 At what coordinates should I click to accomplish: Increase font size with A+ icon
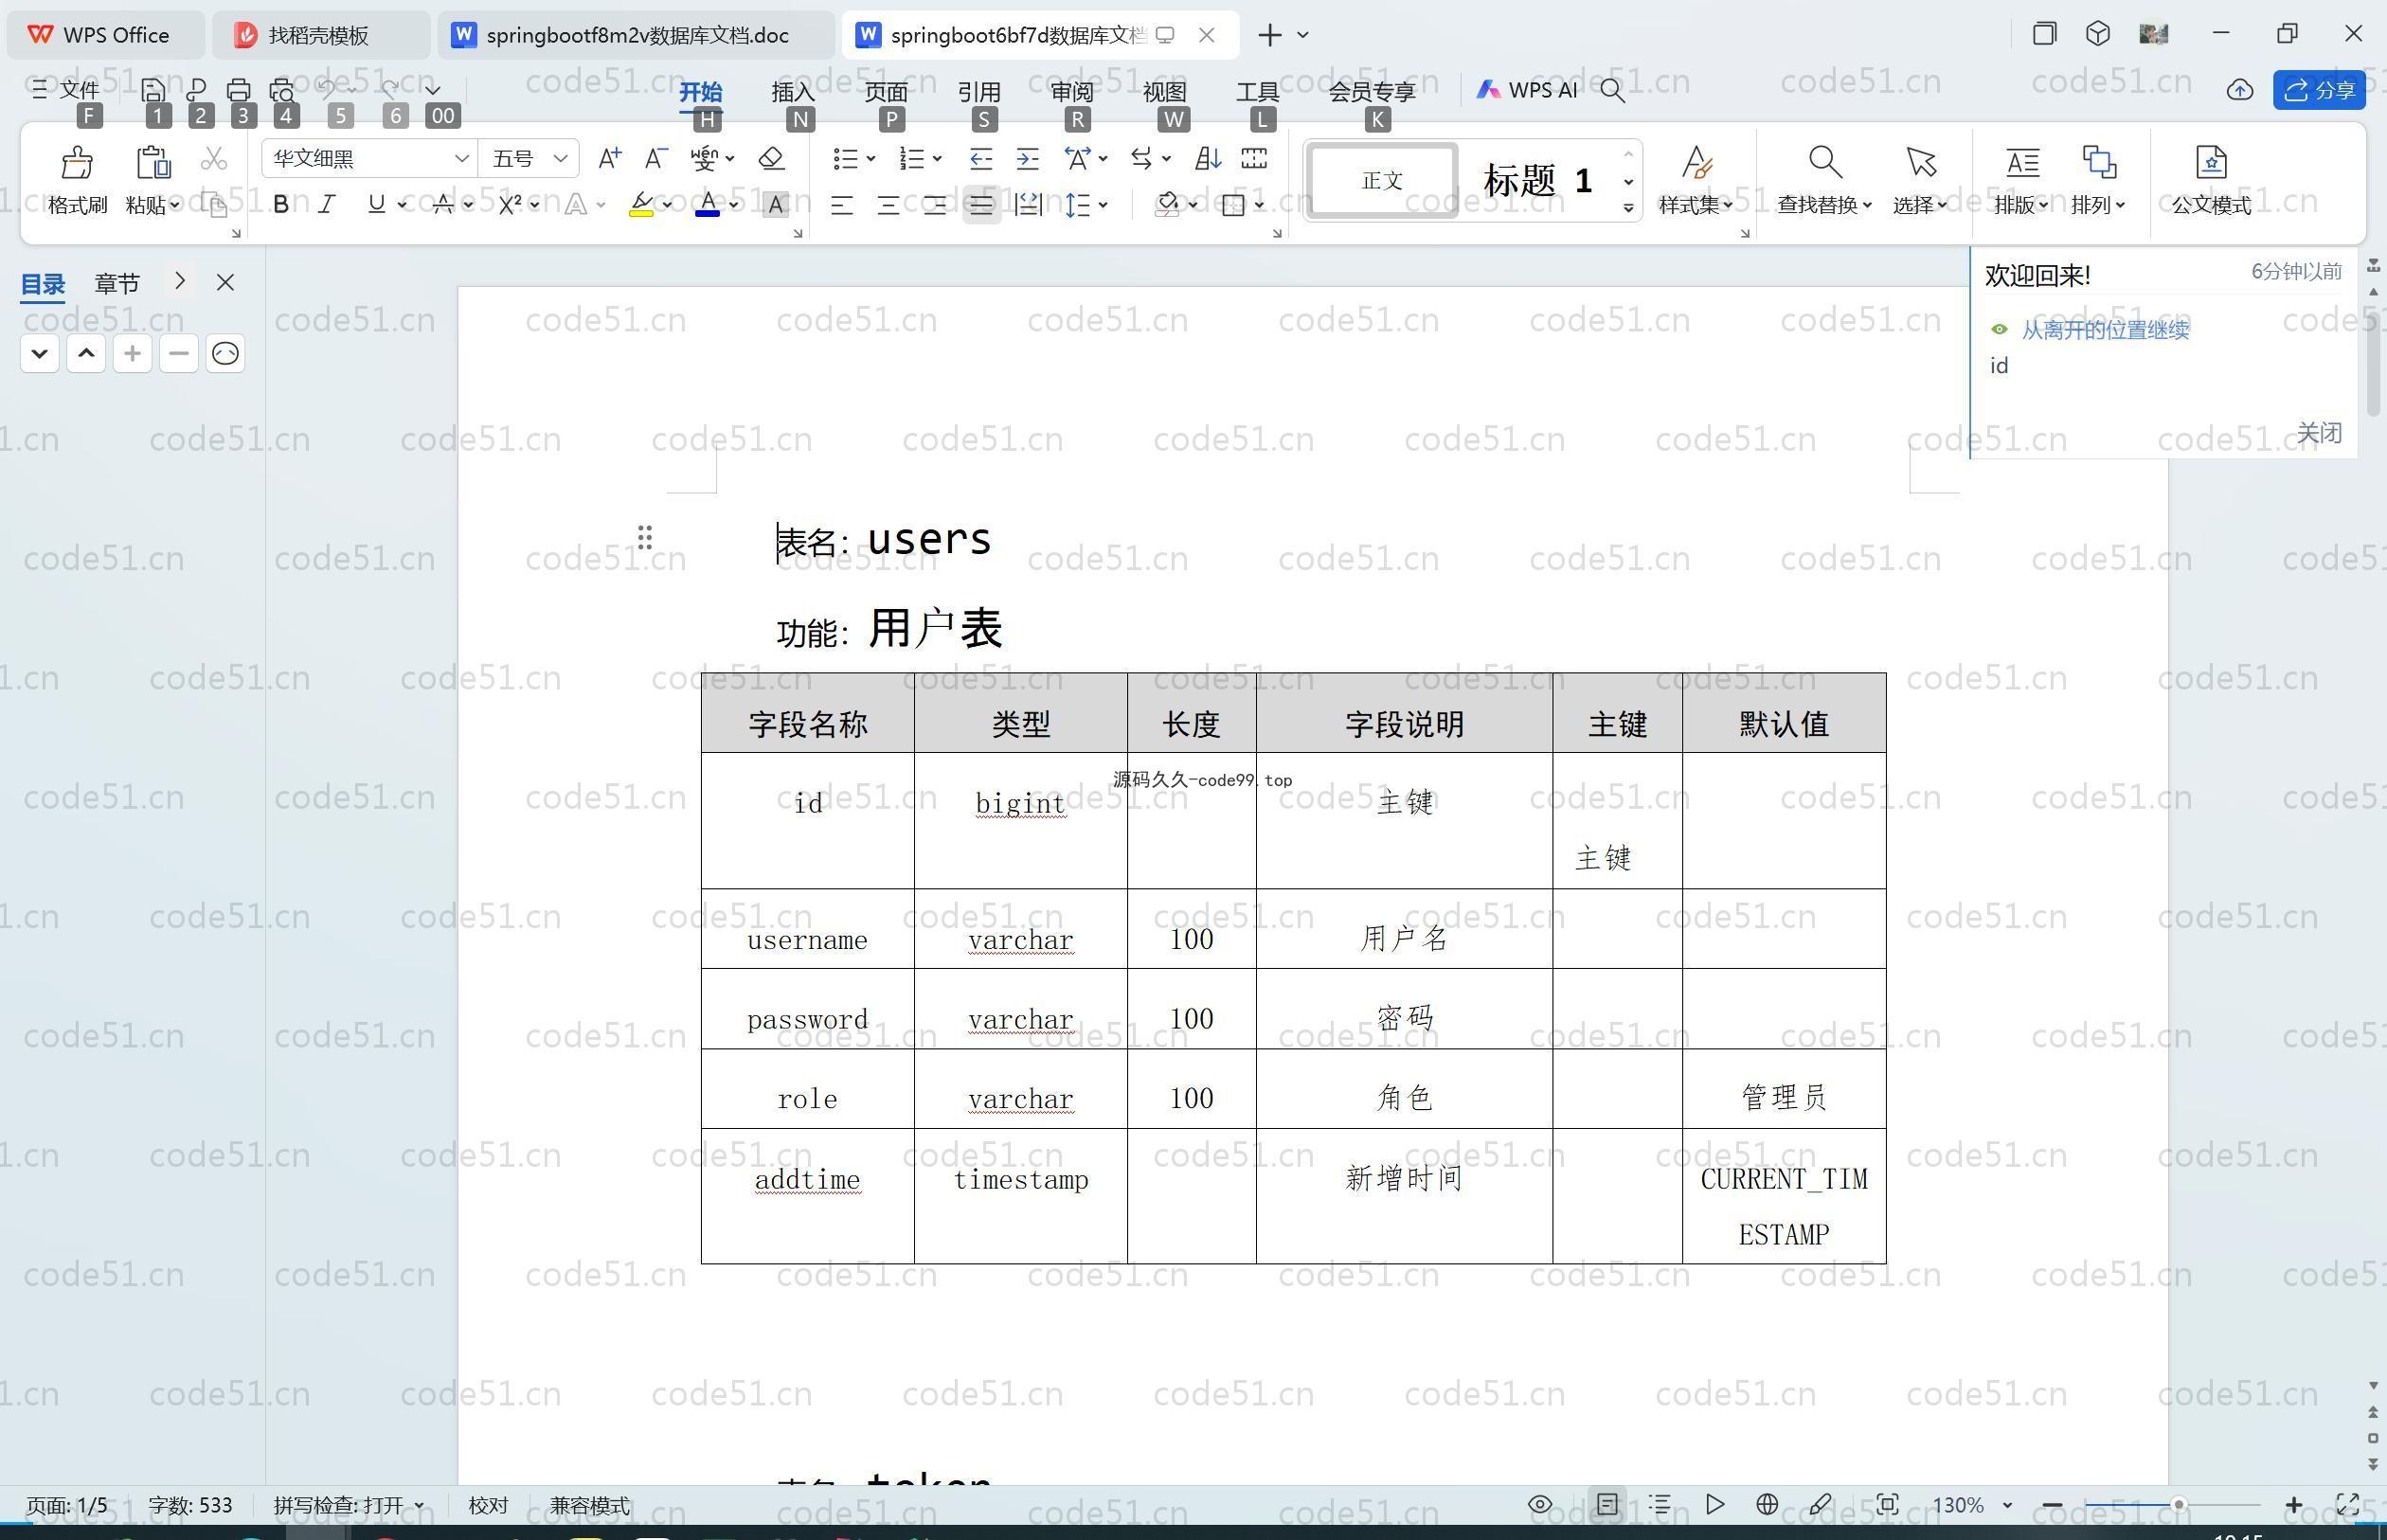pyautogui.click(x=609, y=158)
